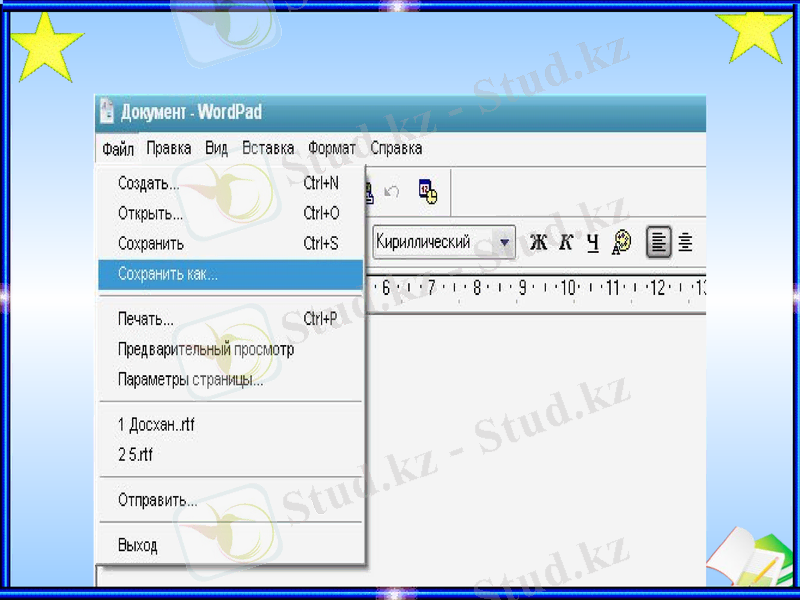Click the ruler at the 10 mark

tap(567, 288)
